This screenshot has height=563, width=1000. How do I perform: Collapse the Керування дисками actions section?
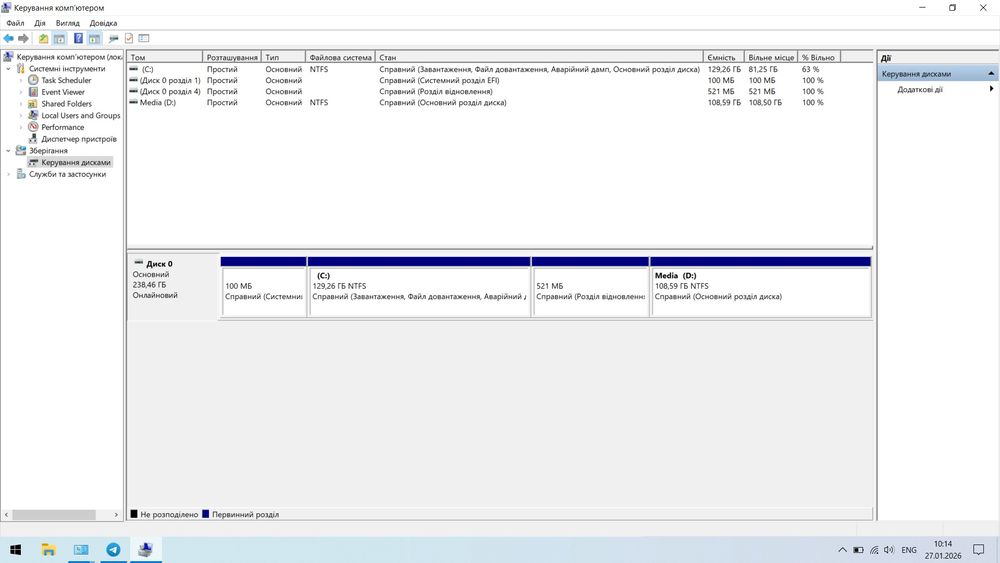(x=991, y=74)
